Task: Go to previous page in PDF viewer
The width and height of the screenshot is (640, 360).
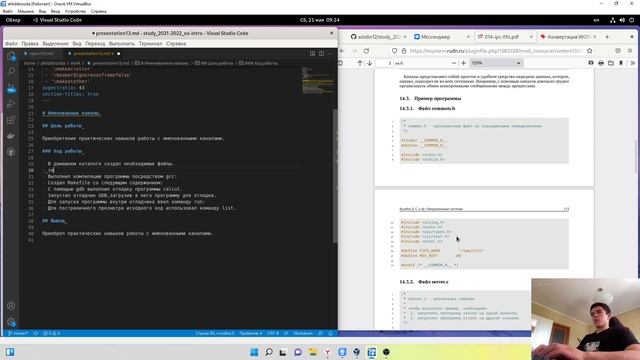Action: click(x=360, y=63)
